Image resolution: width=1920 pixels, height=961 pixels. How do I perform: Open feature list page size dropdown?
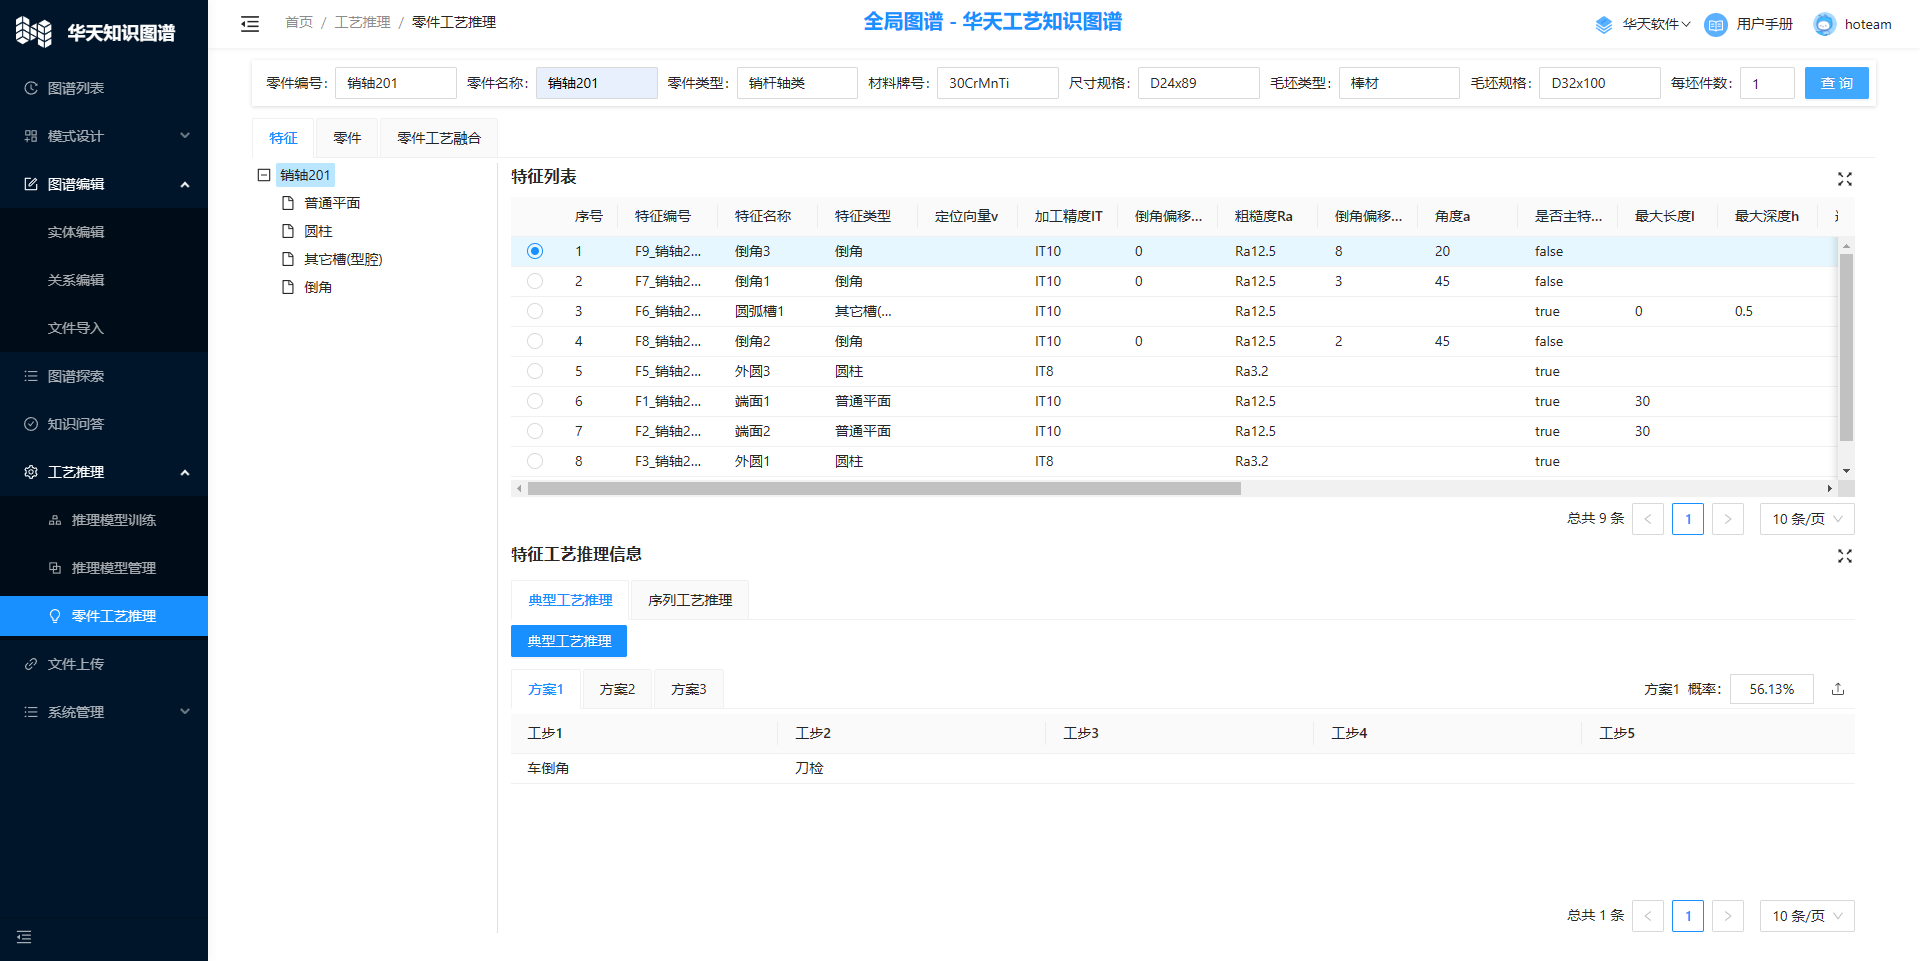pyautogui.click(x=1806, y=519)
